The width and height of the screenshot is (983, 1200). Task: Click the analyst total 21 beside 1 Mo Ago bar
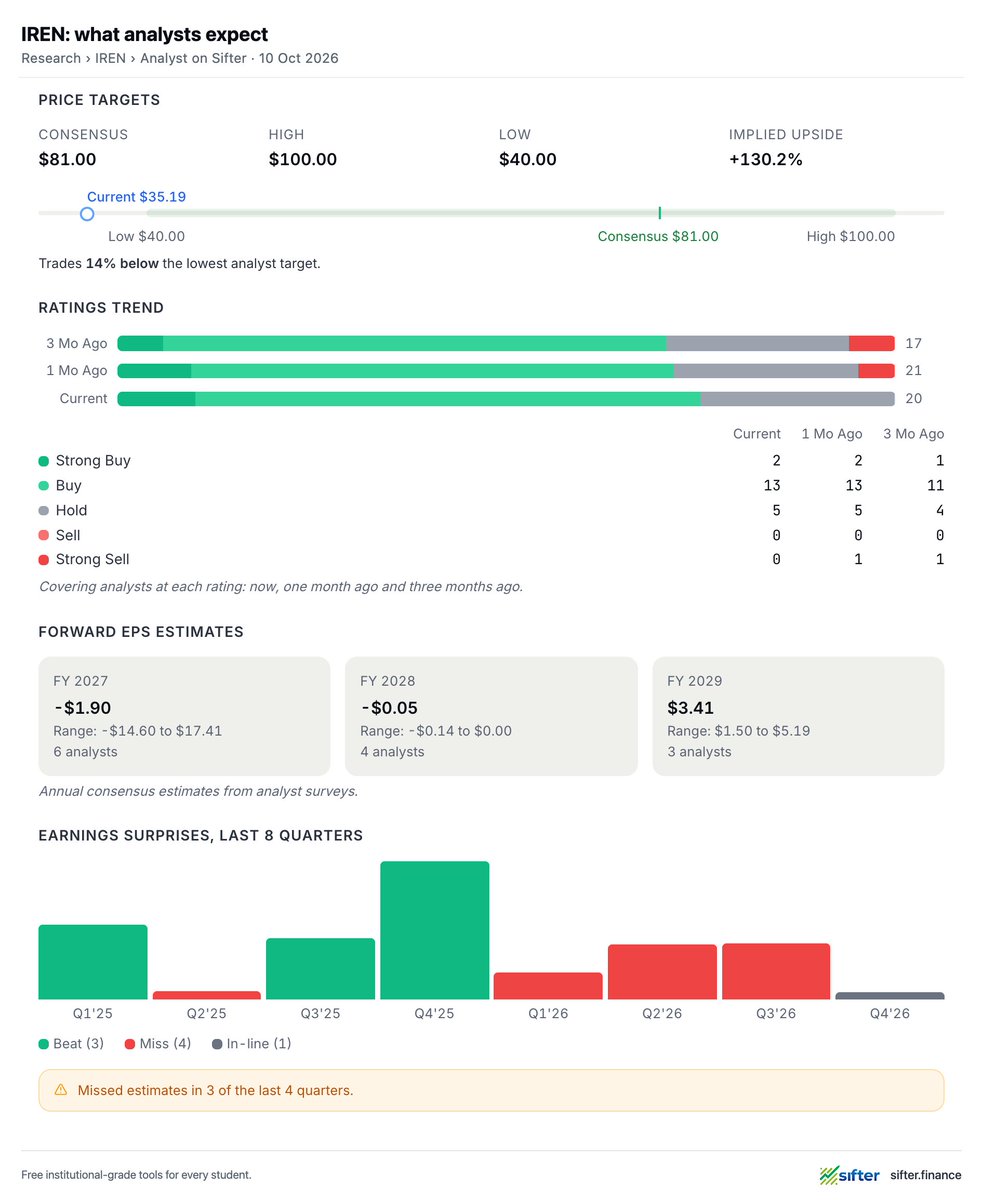pos(913,371)
